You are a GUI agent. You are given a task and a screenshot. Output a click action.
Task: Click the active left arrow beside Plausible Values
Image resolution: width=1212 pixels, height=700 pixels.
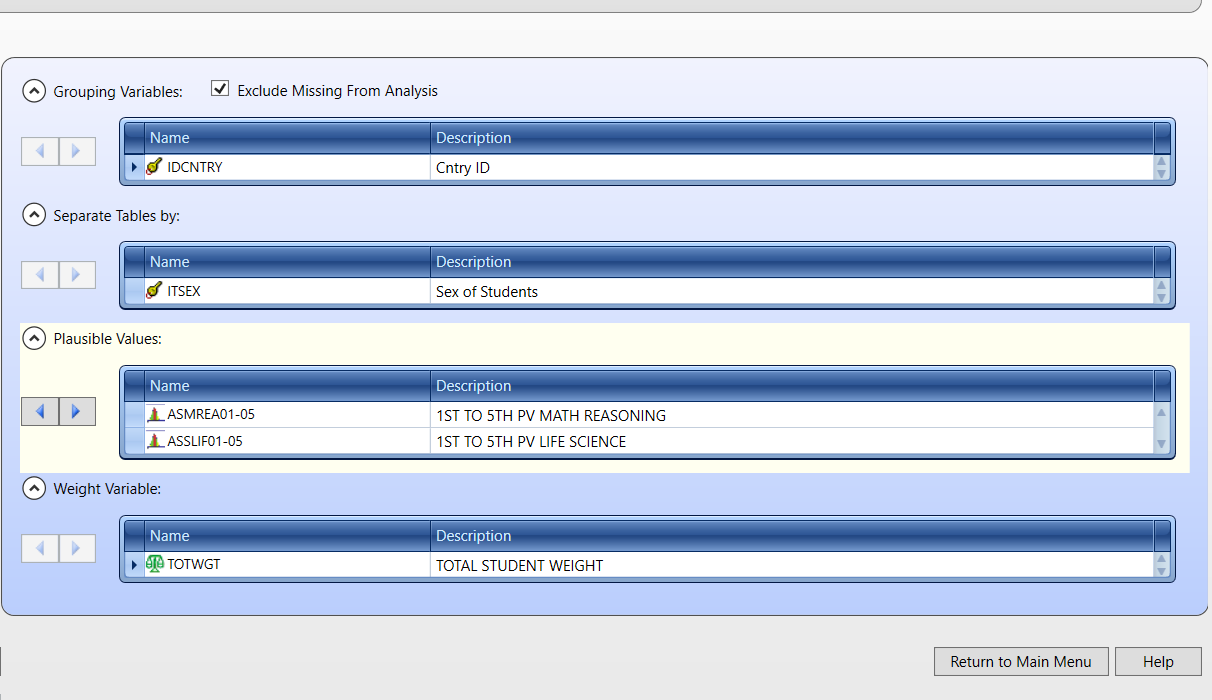tap(40, 411)
